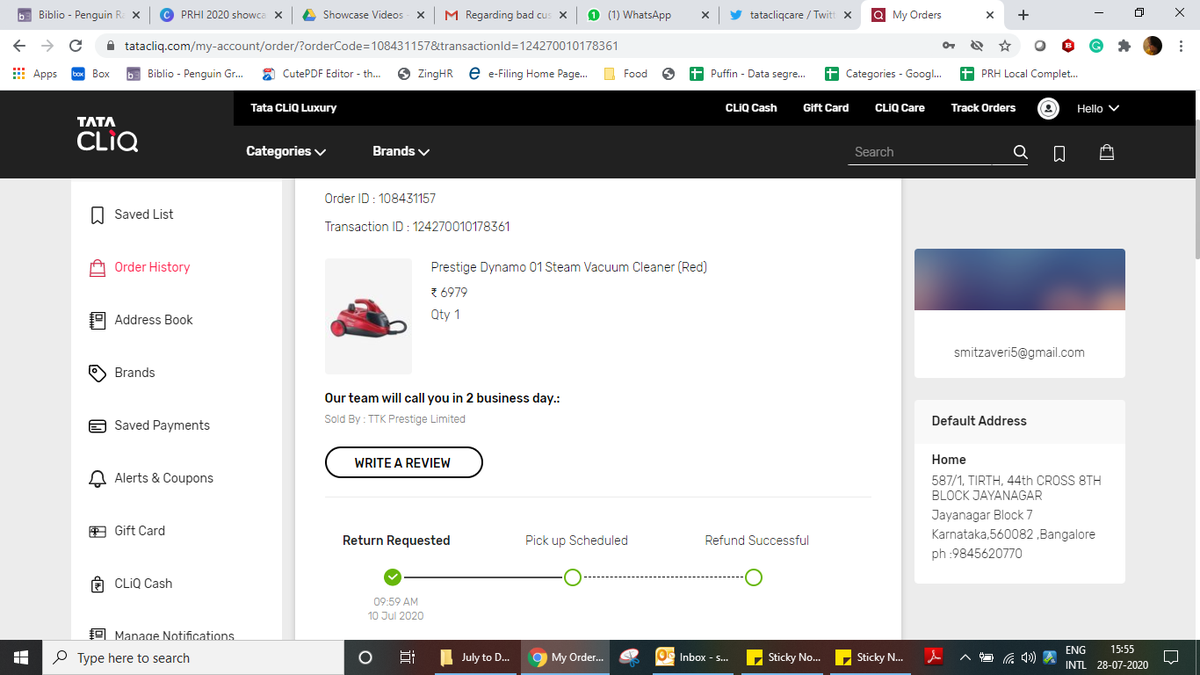Click the email smitzaveri5@gmail.com
Image resolution: width=1200 pixels, height=675 pixels.
[x=1020, y=352]
